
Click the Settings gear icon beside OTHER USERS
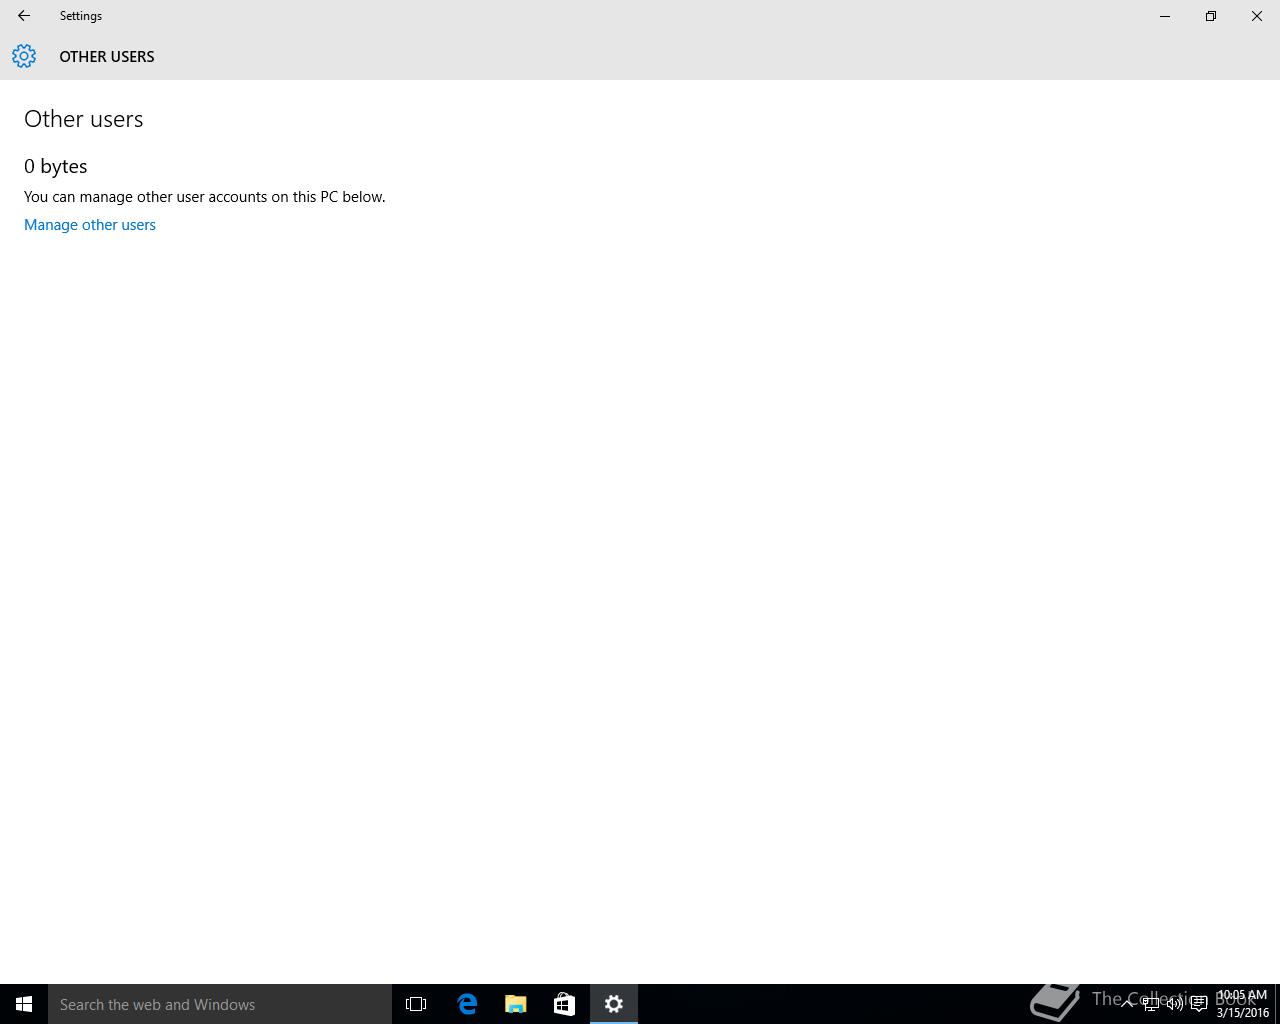point(24,56)
